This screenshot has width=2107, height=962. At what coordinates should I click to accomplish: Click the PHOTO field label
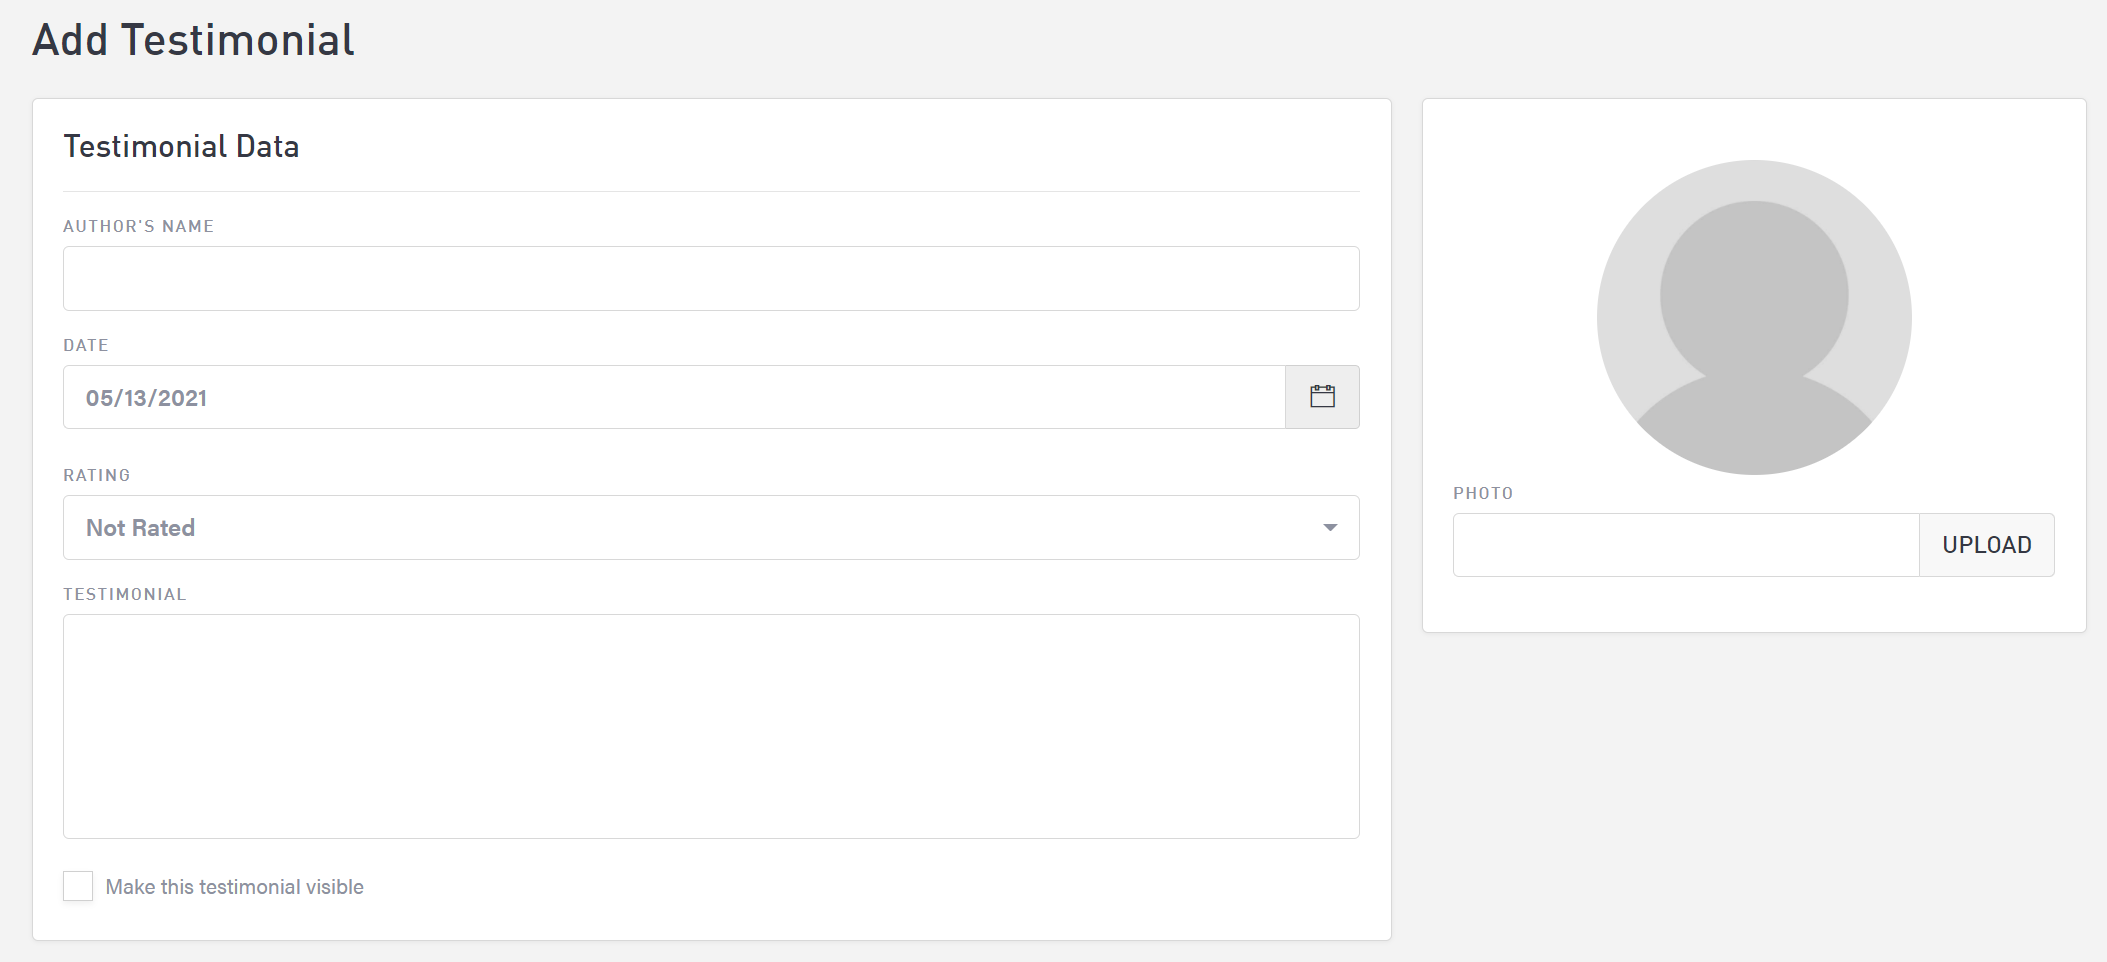point(1483,493)
